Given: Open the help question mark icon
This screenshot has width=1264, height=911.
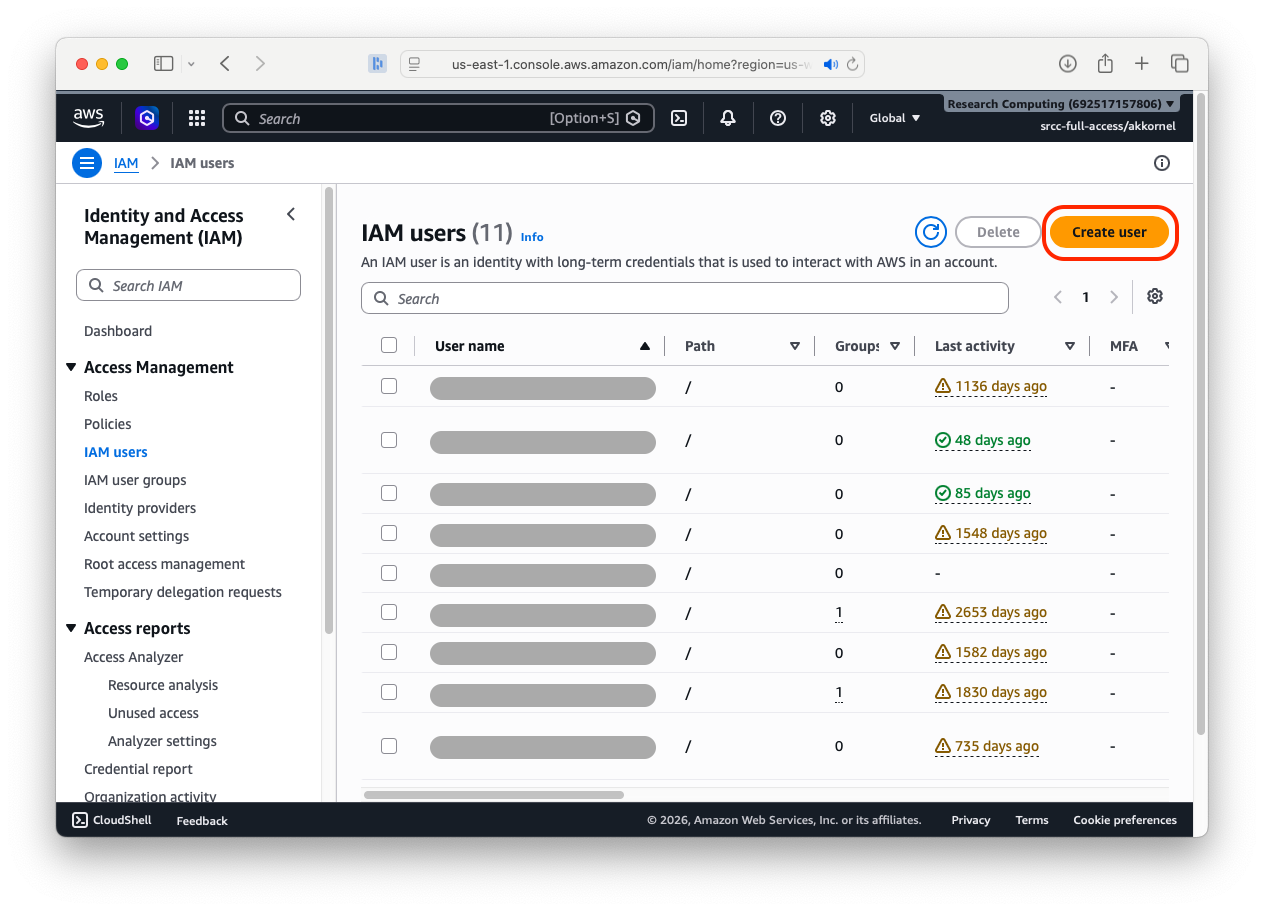Looking at the screenshot, I should pos(778,118).
